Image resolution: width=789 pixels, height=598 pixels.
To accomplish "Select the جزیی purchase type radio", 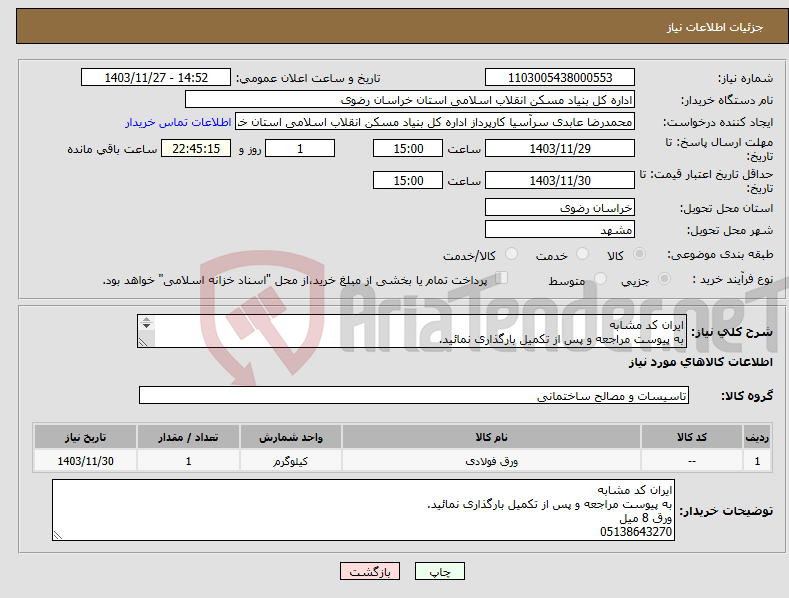I will [664, 279].
